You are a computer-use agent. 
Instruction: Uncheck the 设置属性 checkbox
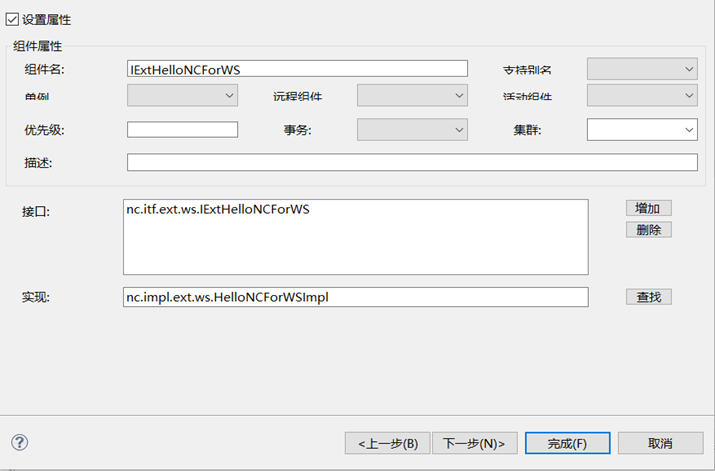click(12, 20)
